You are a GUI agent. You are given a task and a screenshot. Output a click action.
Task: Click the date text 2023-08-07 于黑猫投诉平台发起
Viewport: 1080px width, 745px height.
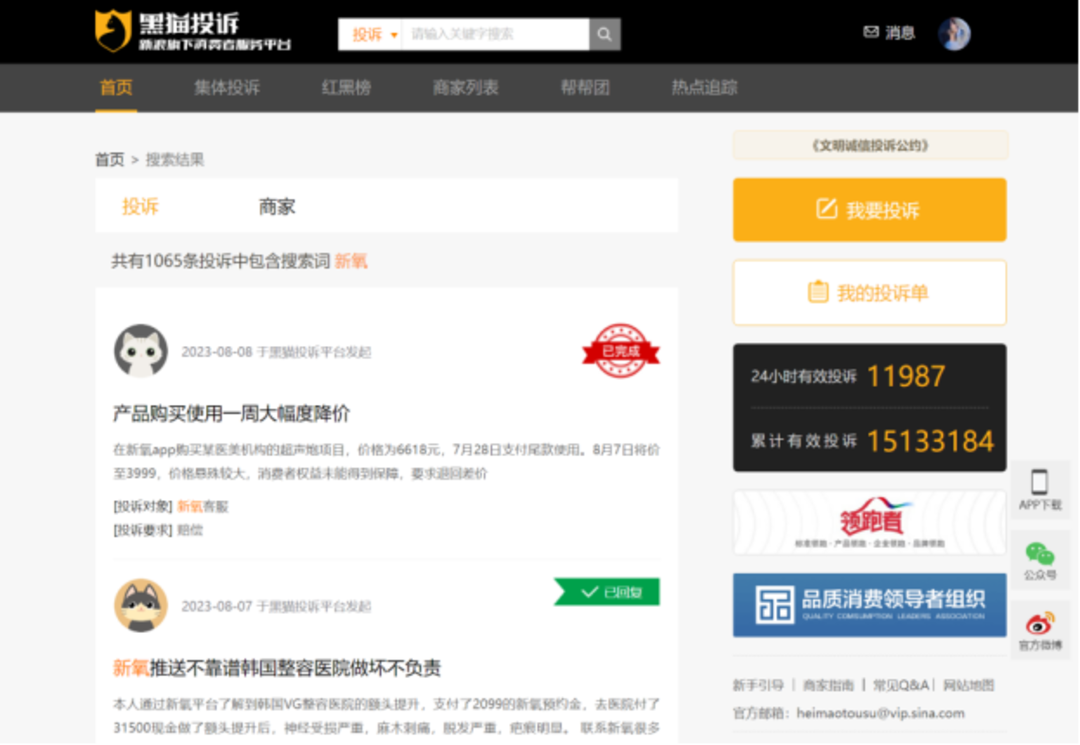(x=276, y=607)
